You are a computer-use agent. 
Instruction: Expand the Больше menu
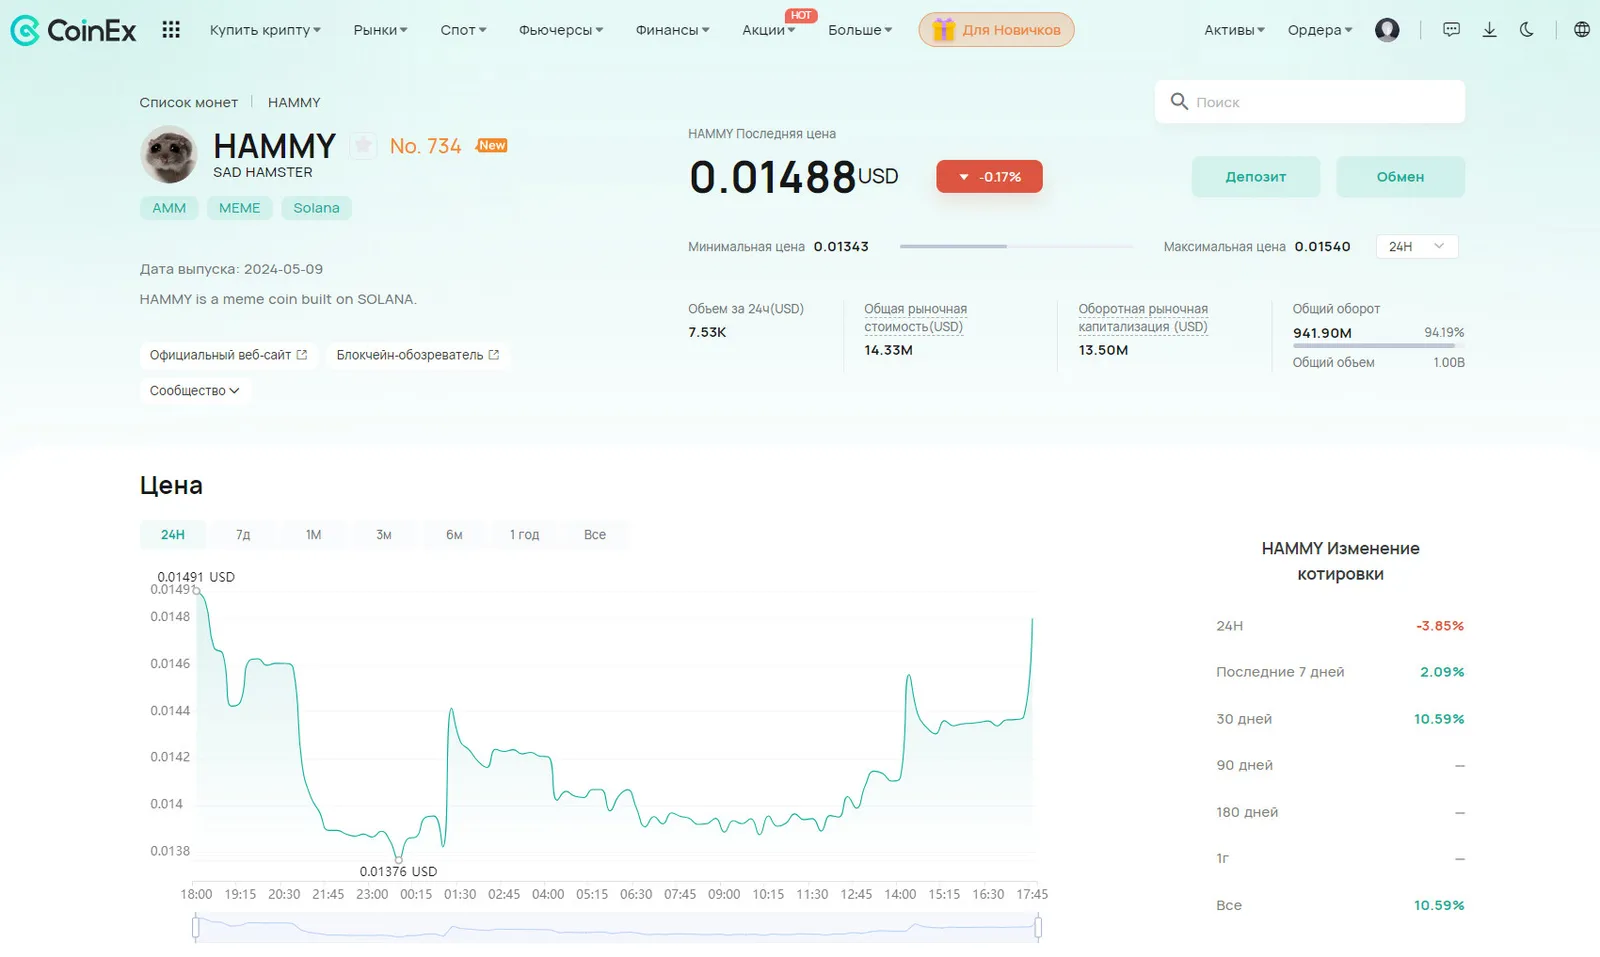[x=860, y=30]
